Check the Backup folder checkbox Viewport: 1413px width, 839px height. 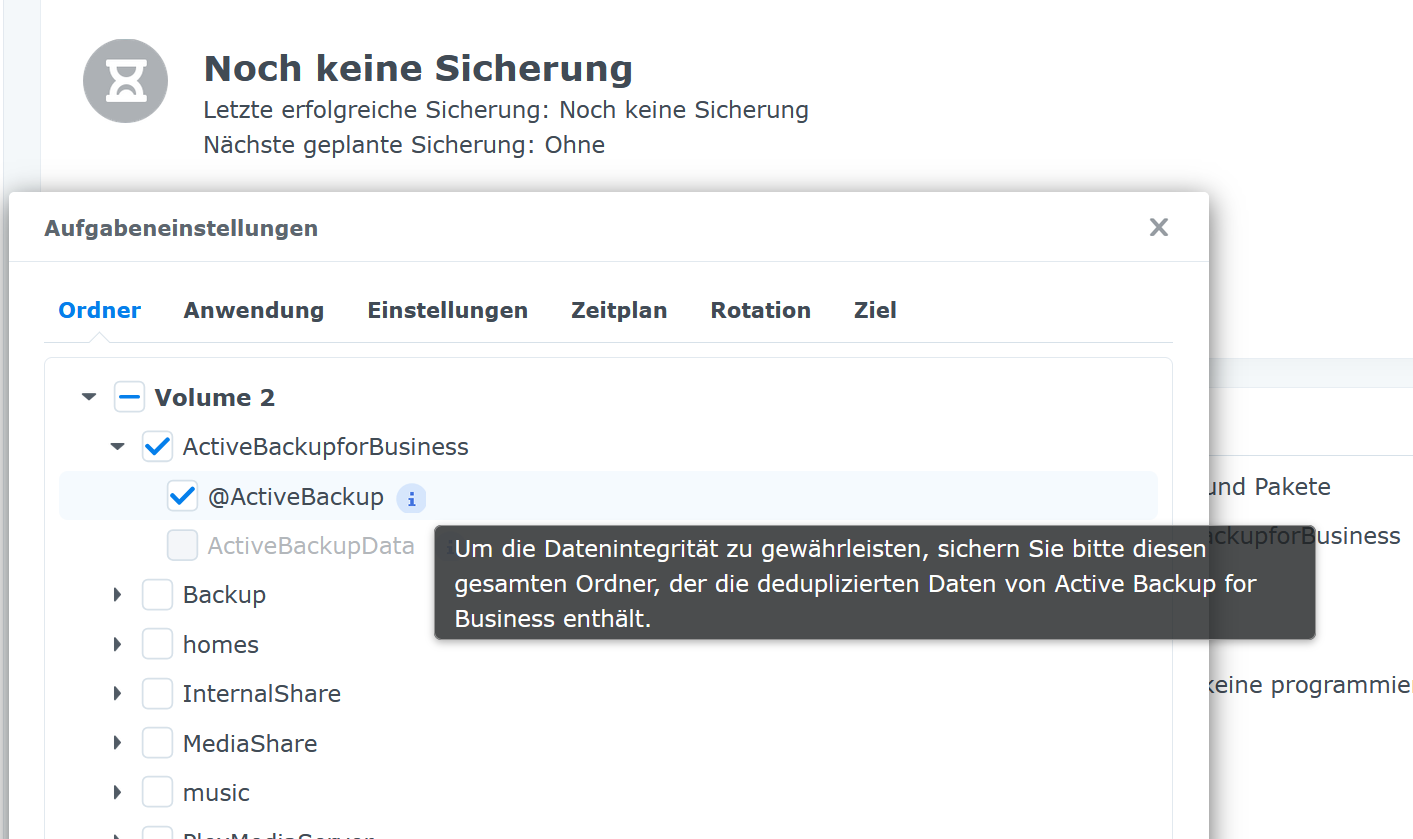tap(157, 593)
